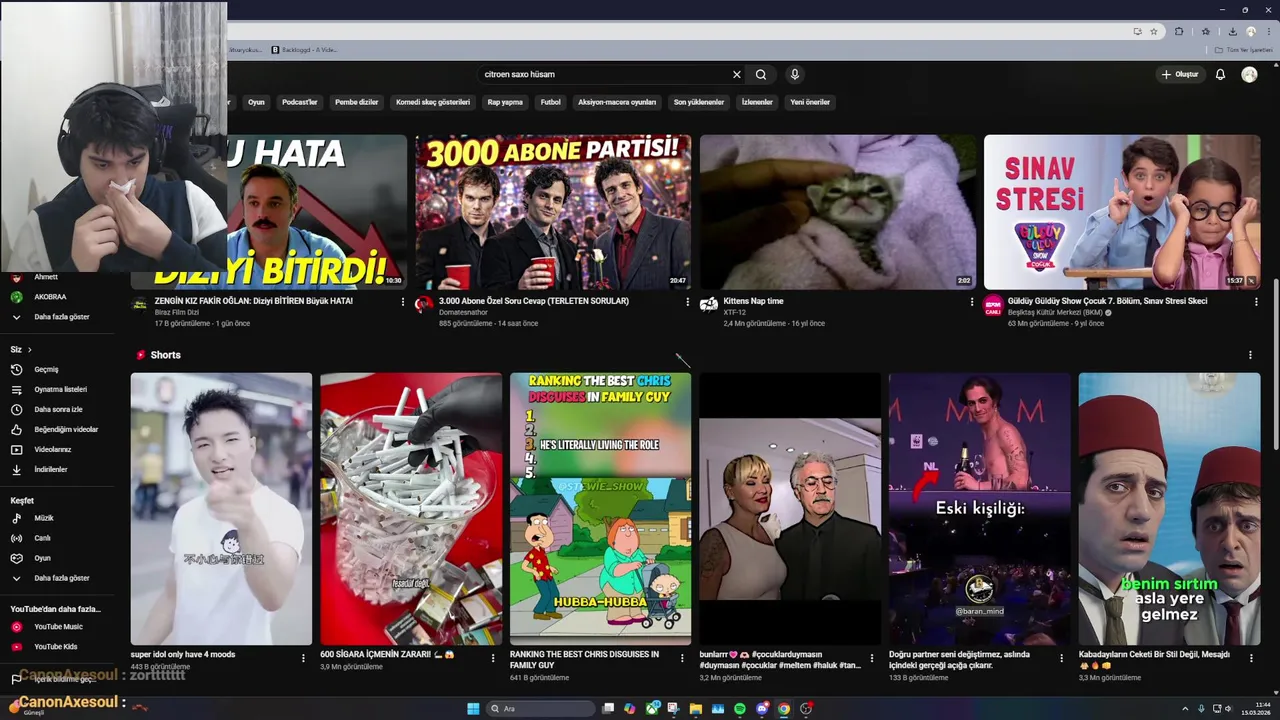Open Chrome three-dot menu

click(x=1267, y=31)
